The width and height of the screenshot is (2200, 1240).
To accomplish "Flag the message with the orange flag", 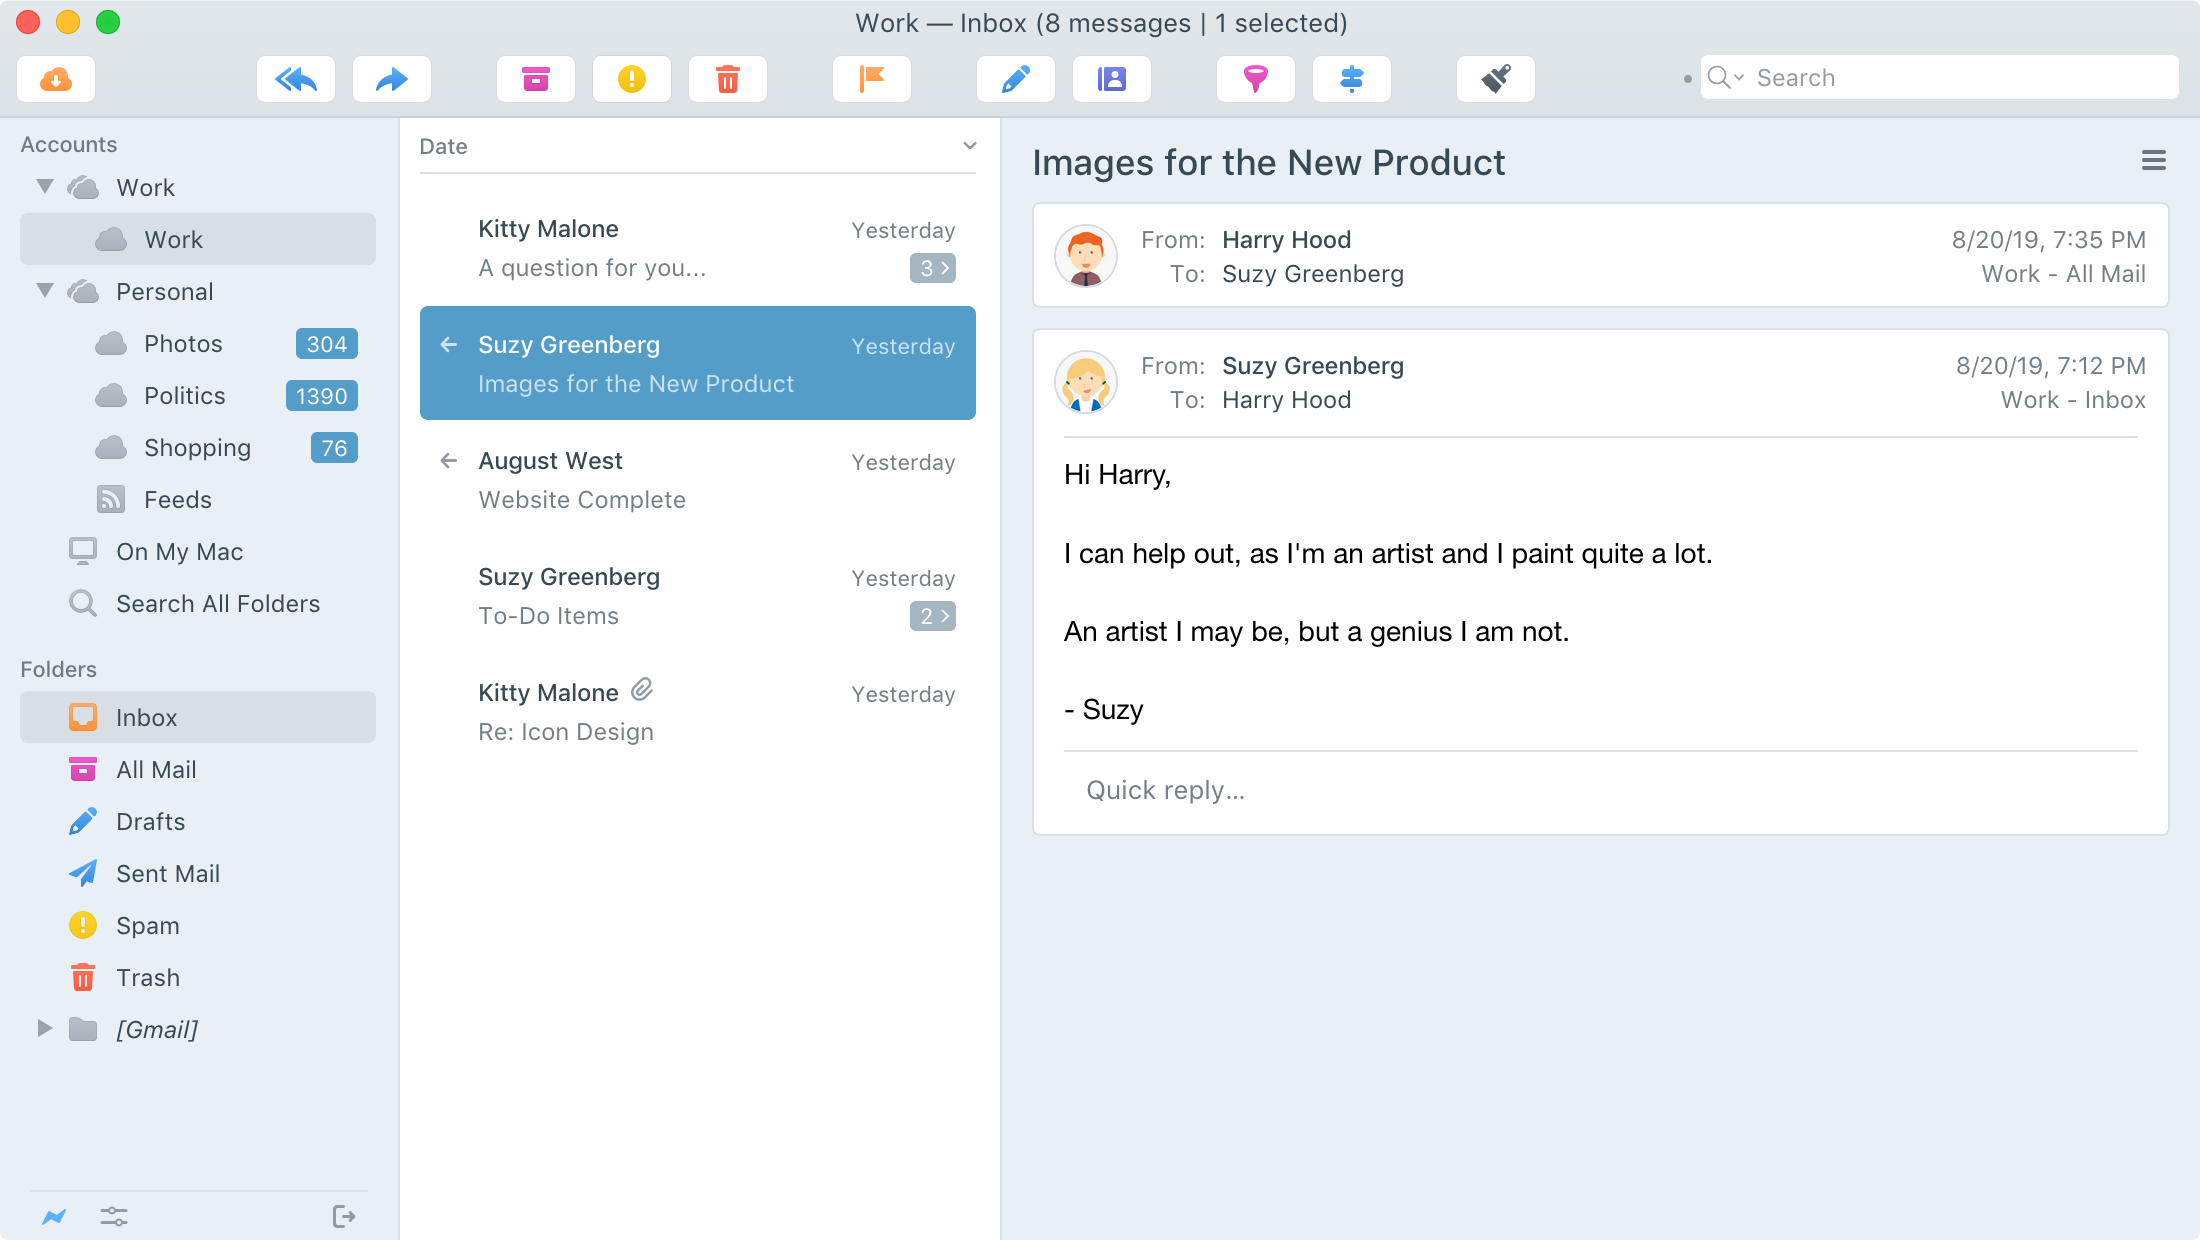I will pos(872,79).
